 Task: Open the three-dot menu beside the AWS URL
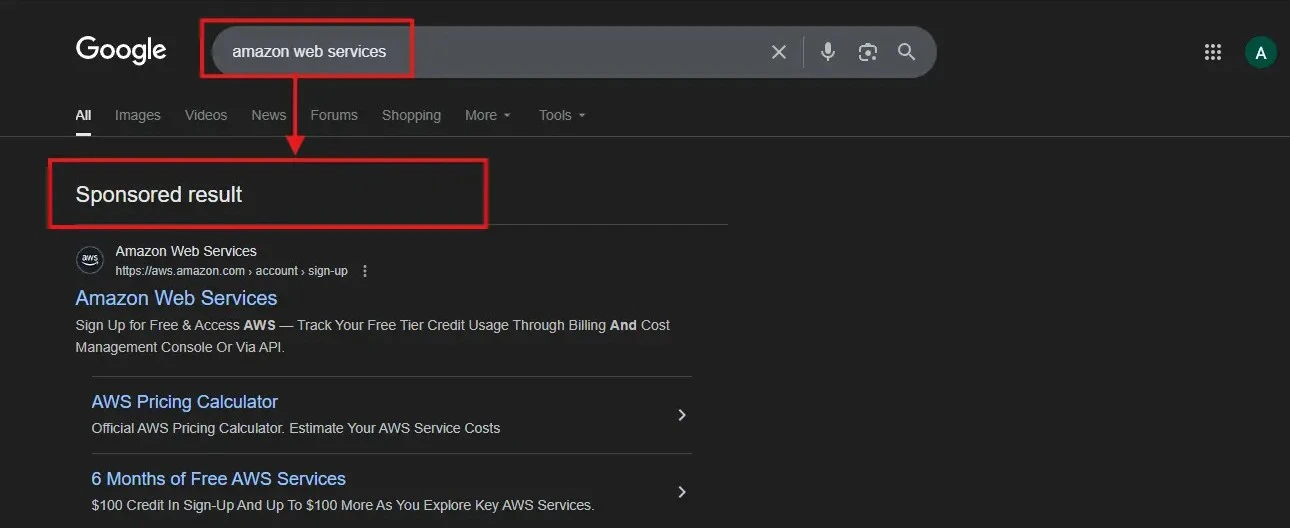(365, 271)
